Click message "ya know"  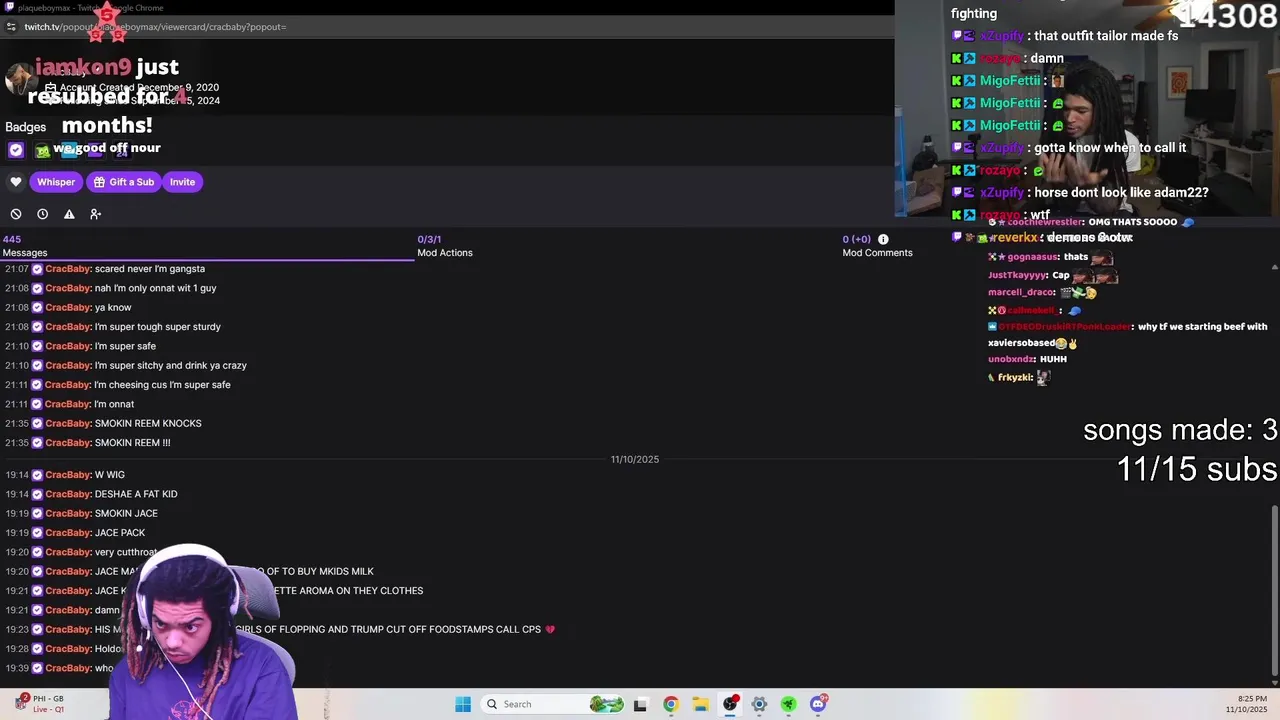tap(113, 308)
